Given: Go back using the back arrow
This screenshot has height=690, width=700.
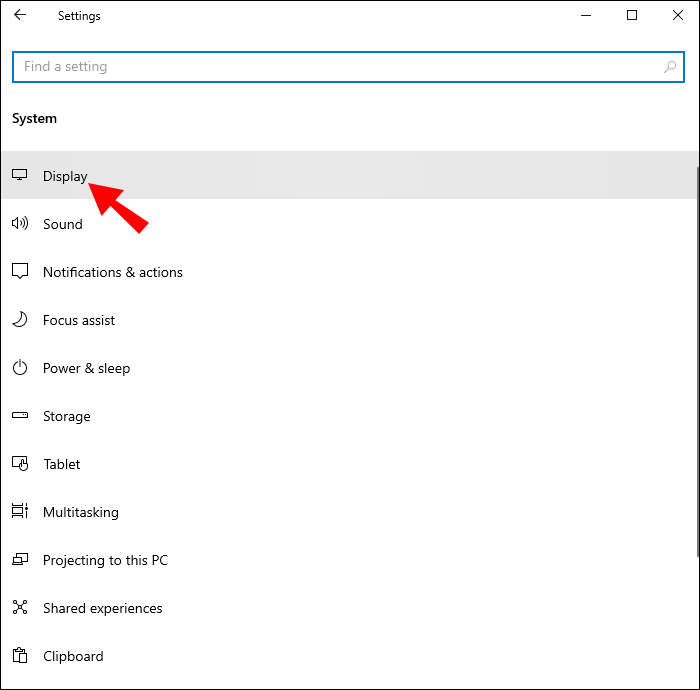Looking at the screenshot, I should click(x=20, y=16).
